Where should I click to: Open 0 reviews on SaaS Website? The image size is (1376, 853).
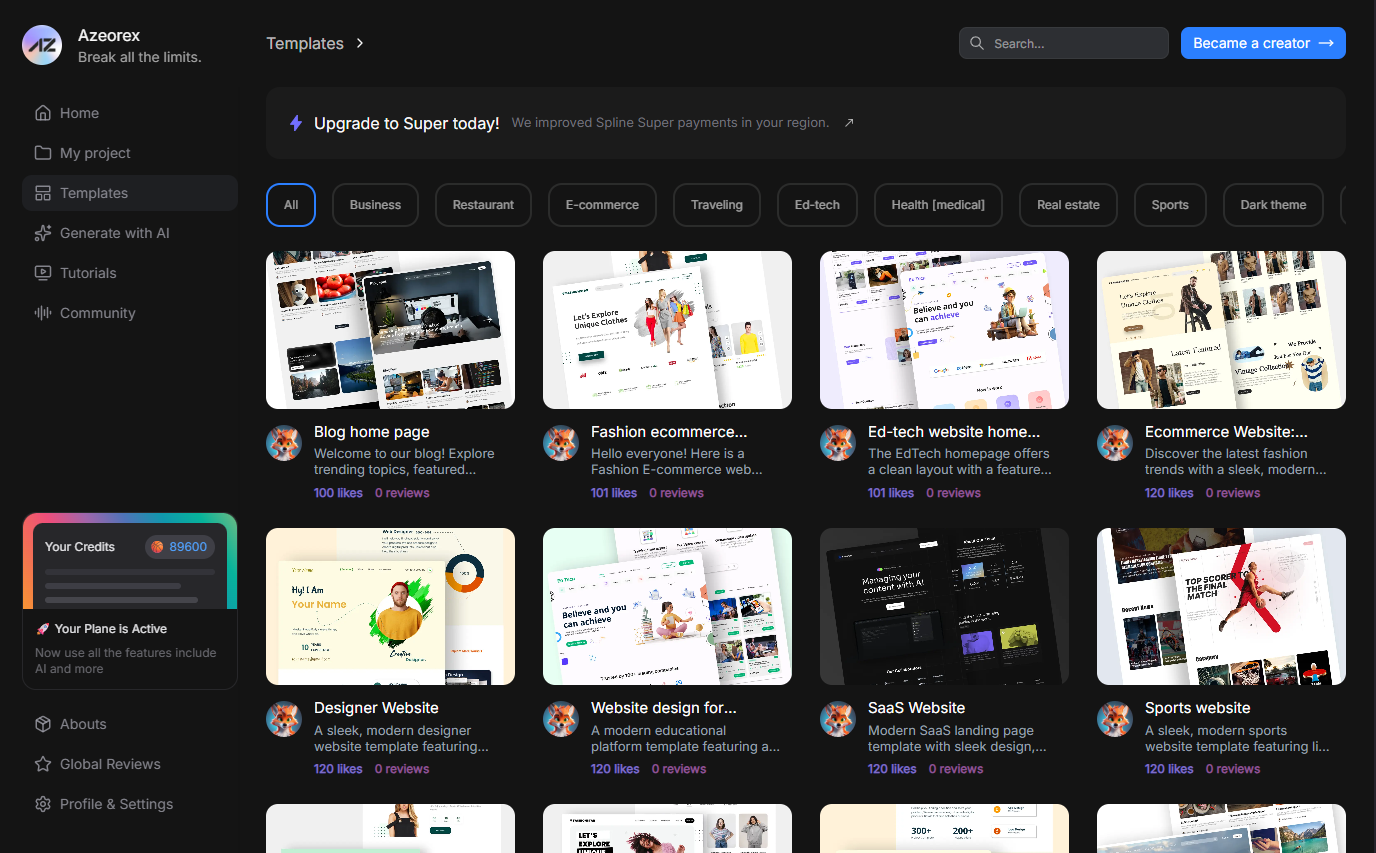tap(956, 769)
